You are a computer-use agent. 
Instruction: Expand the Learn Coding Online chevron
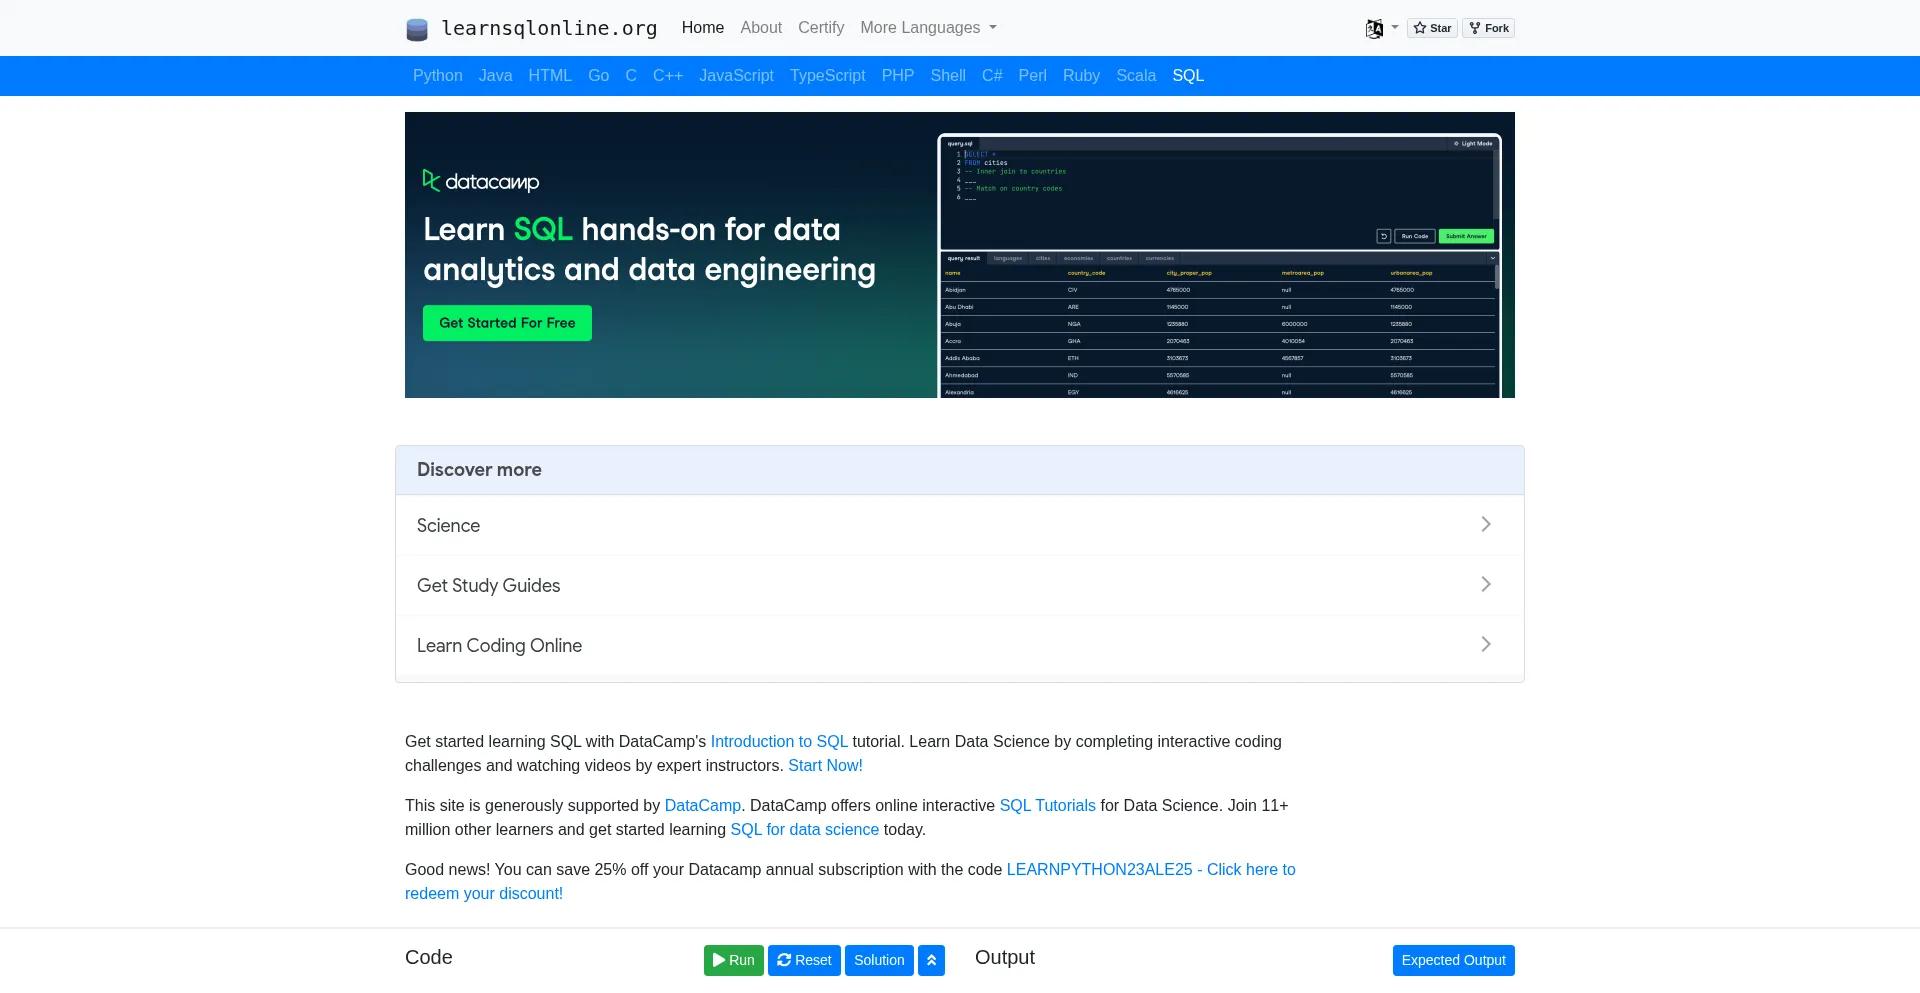(x=1486, y=644)
